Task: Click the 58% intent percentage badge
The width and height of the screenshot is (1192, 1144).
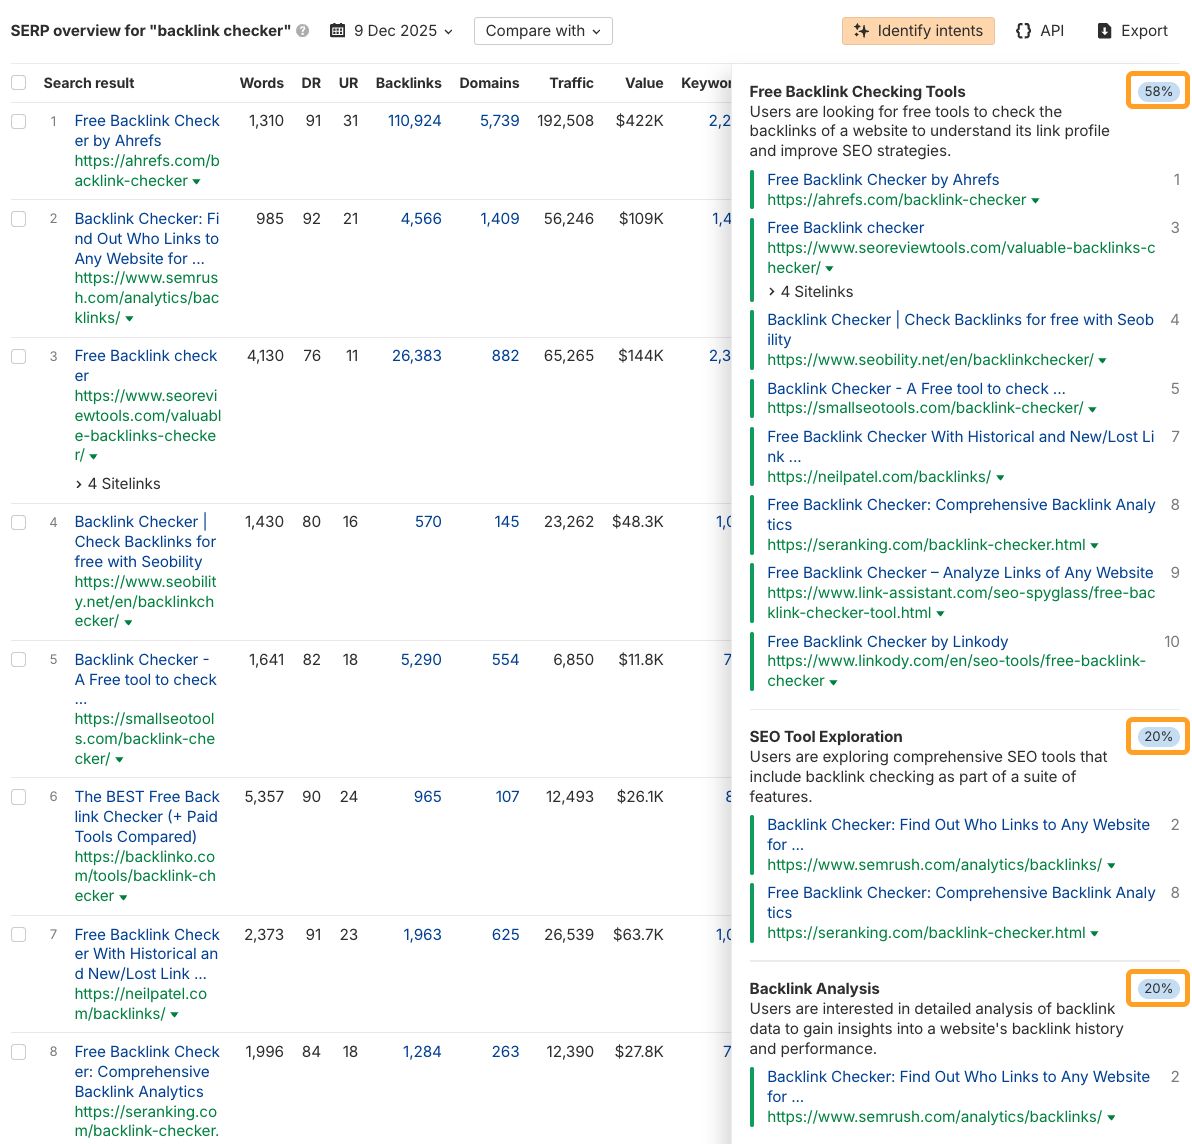Action: click(x=1157, y=91)
